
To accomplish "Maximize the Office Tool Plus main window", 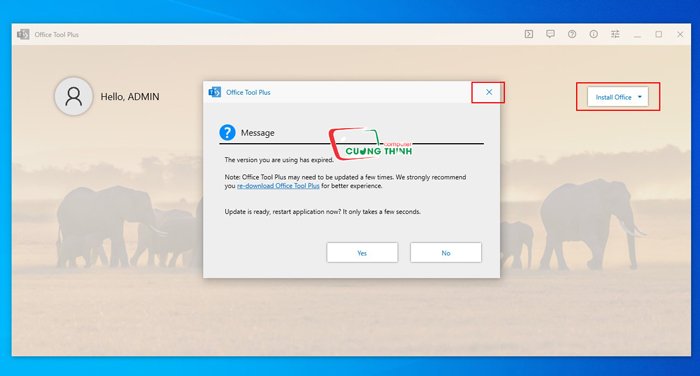I will pos(658,34).
